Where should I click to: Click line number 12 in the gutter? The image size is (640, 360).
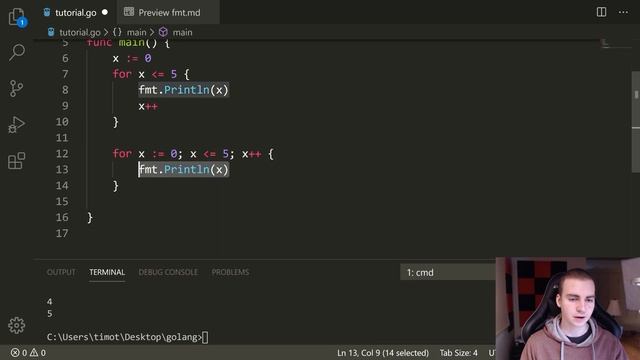coord(62,153)
